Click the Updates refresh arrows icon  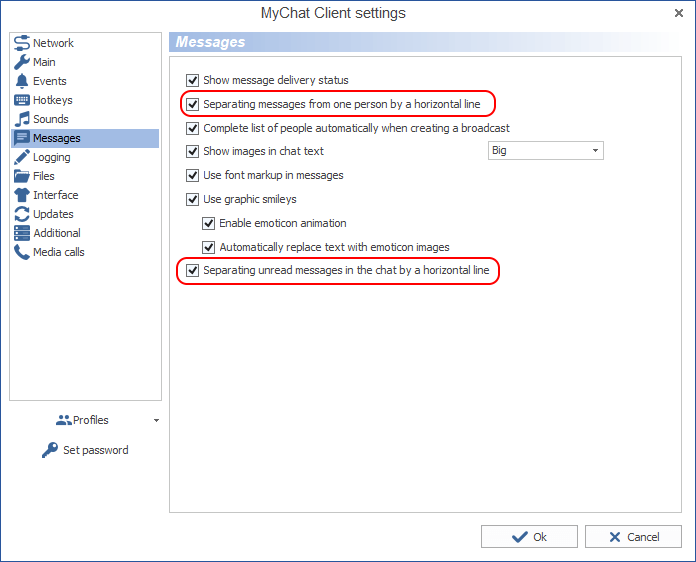[x=21, y=214]
